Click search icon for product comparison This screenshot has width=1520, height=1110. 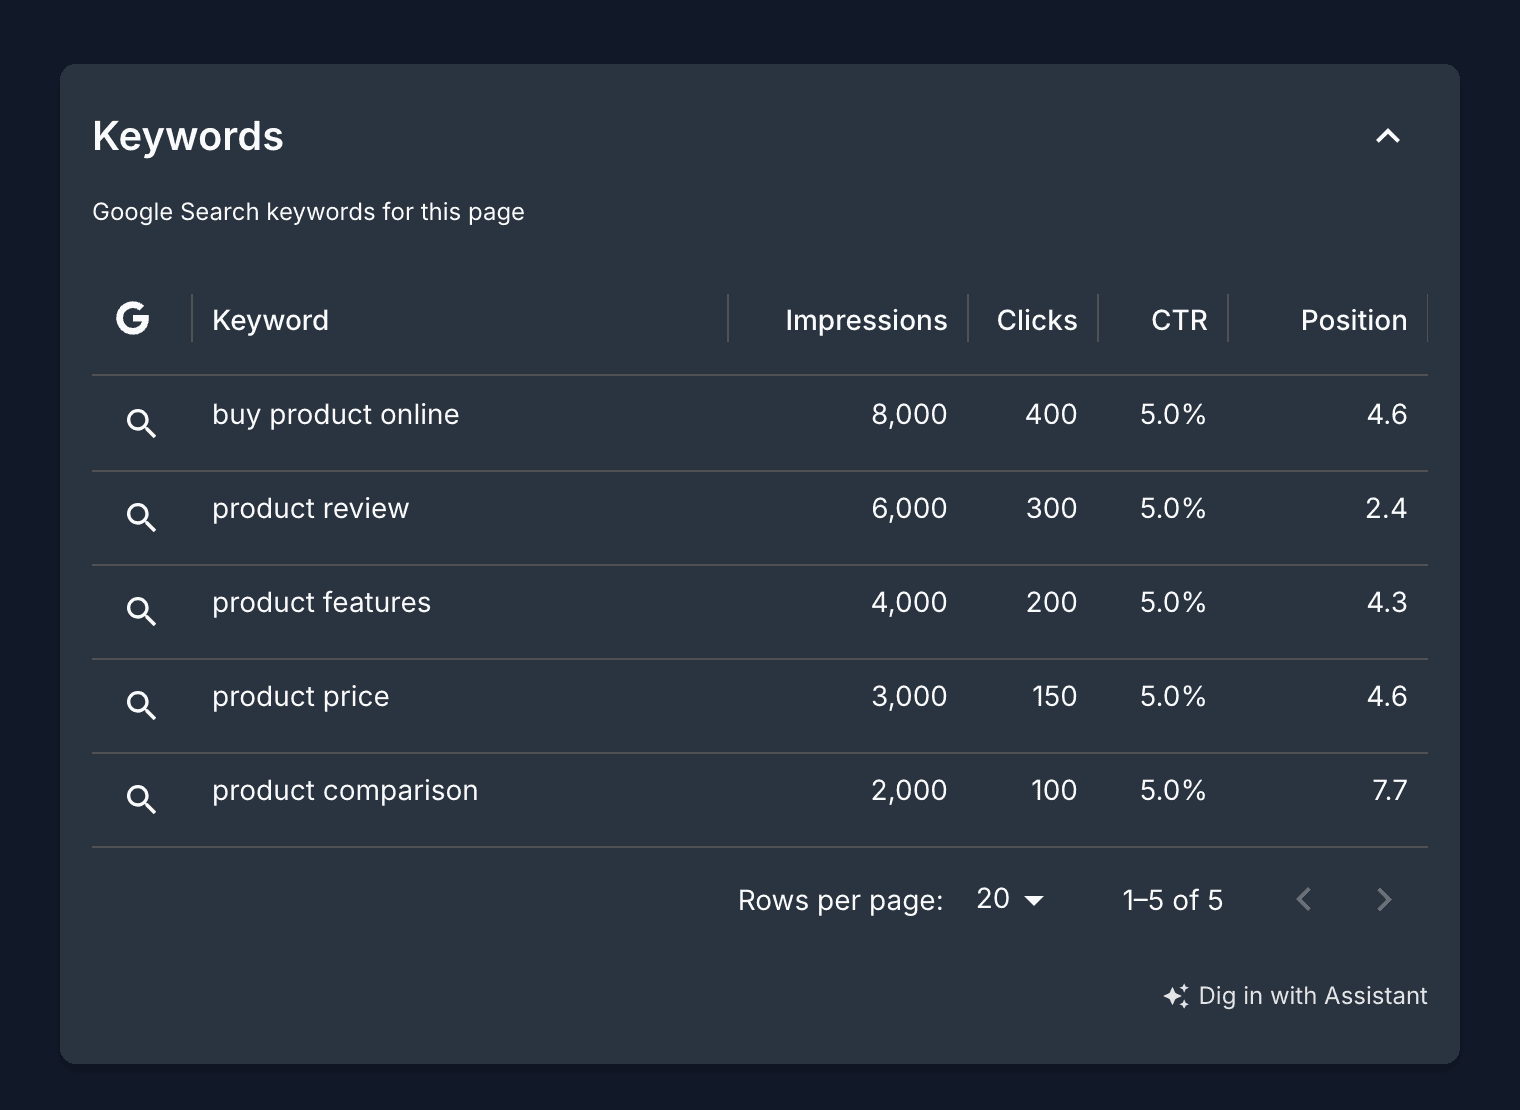pyautogui.click(x=141, y=799)
